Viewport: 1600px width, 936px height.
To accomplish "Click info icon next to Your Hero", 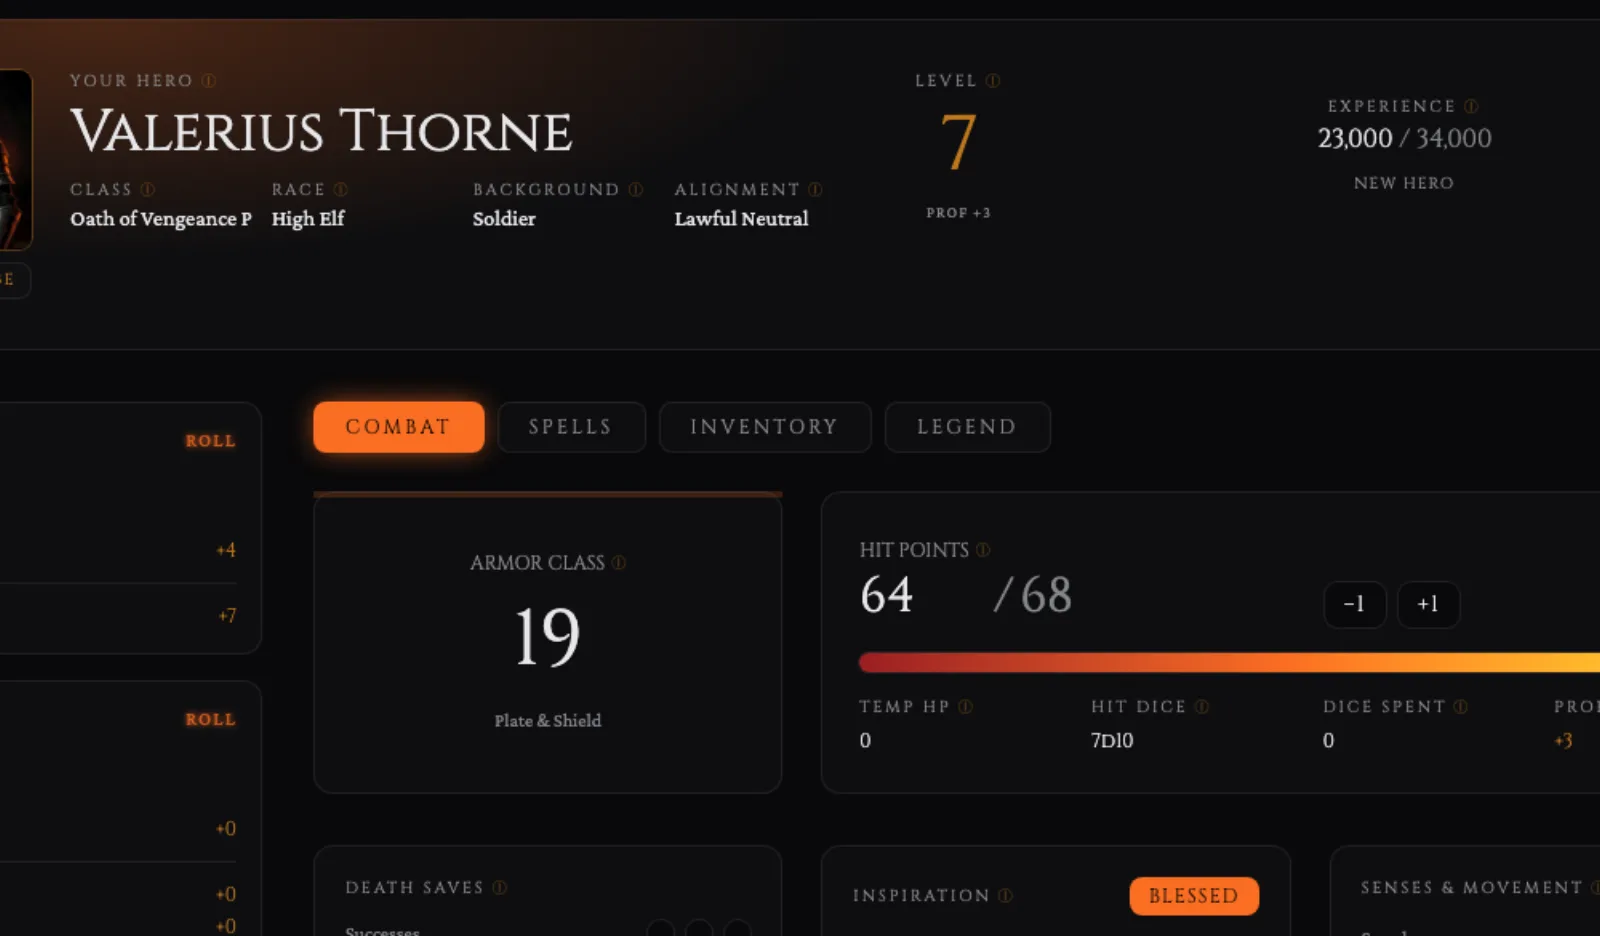I will click(209, 81).
